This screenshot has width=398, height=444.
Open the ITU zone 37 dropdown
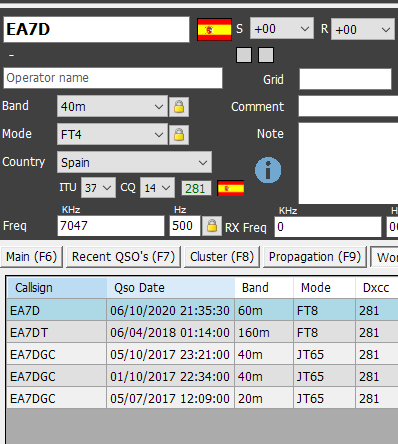[98, 188]
